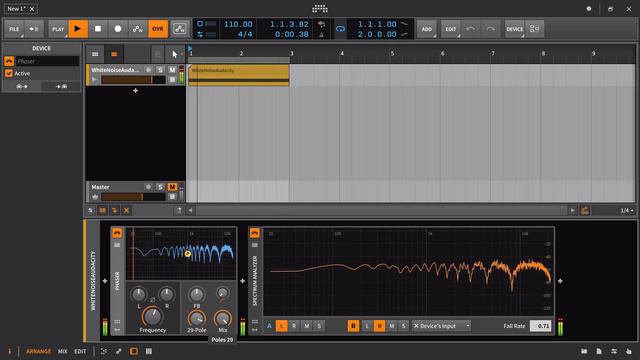Click bar 5 on the timeline ruler
Image resolution: width=640 pixels, height=360 pixels.
coord(392,53)
